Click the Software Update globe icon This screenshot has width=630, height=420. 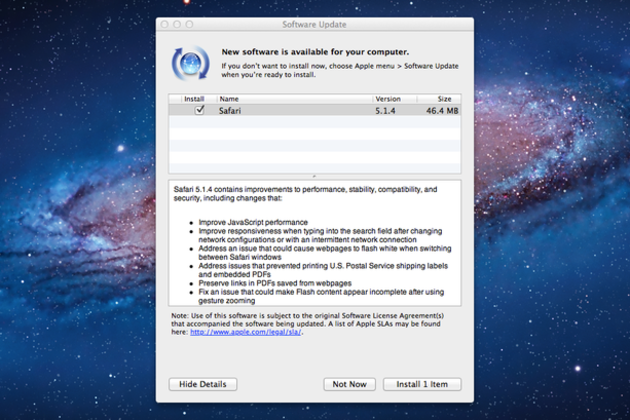[x=192, y=62]
